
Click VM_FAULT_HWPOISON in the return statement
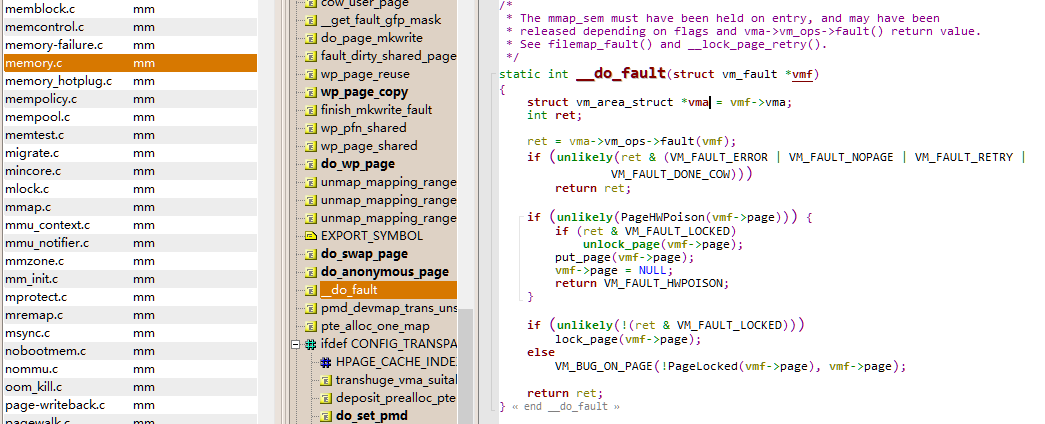coord(664,283)
